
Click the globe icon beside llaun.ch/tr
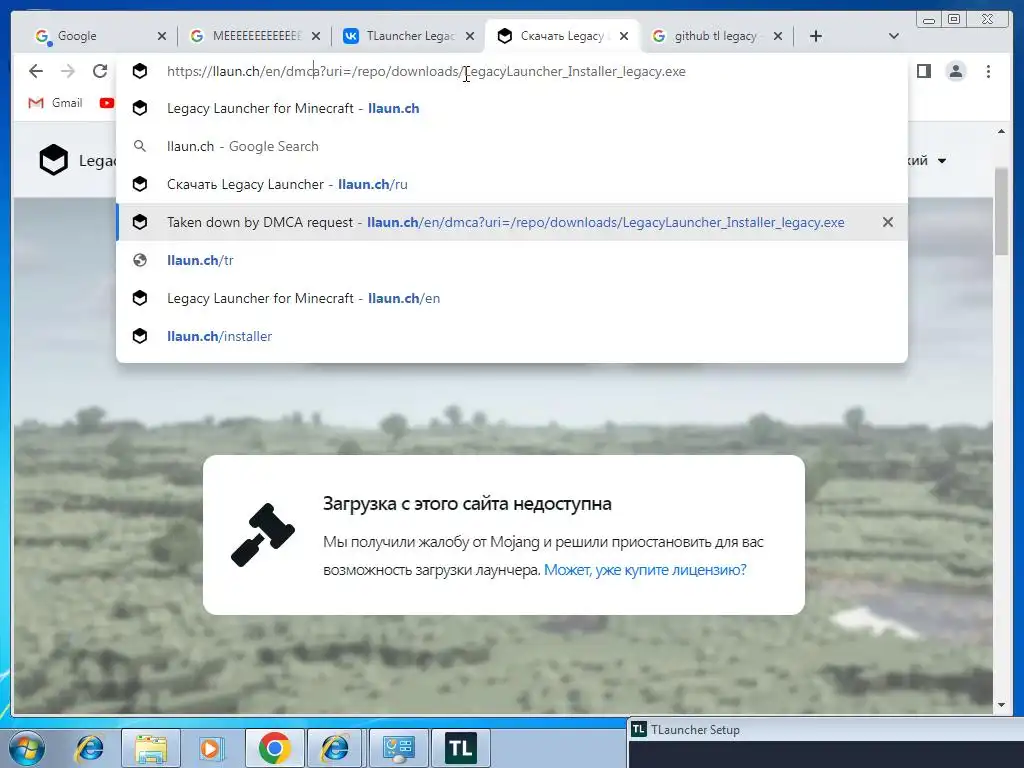tap(140, 260)
